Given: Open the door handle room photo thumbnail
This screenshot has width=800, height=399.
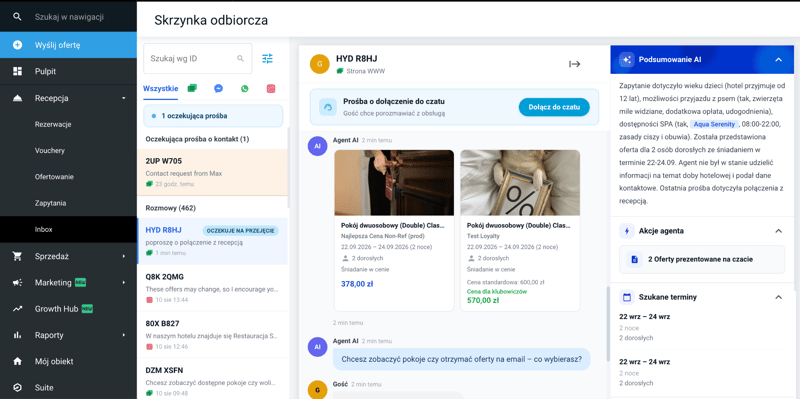Looking at the screenshot, I should 394,183.
